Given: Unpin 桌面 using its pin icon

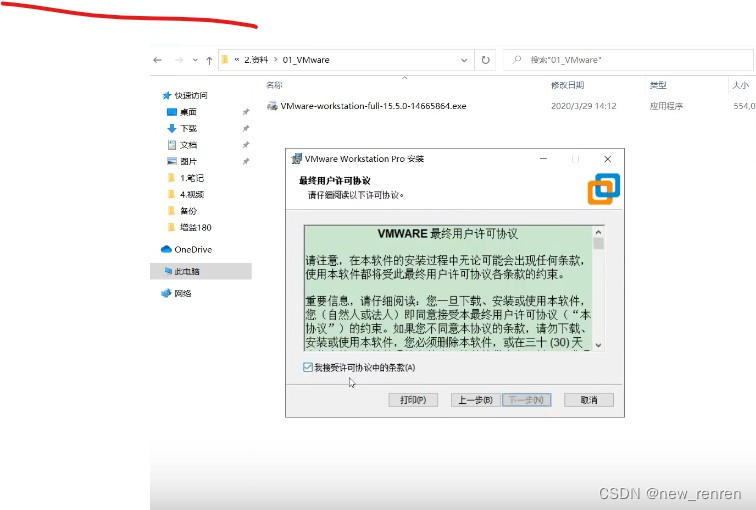Looking at the screenshot, I should (246, 112).
